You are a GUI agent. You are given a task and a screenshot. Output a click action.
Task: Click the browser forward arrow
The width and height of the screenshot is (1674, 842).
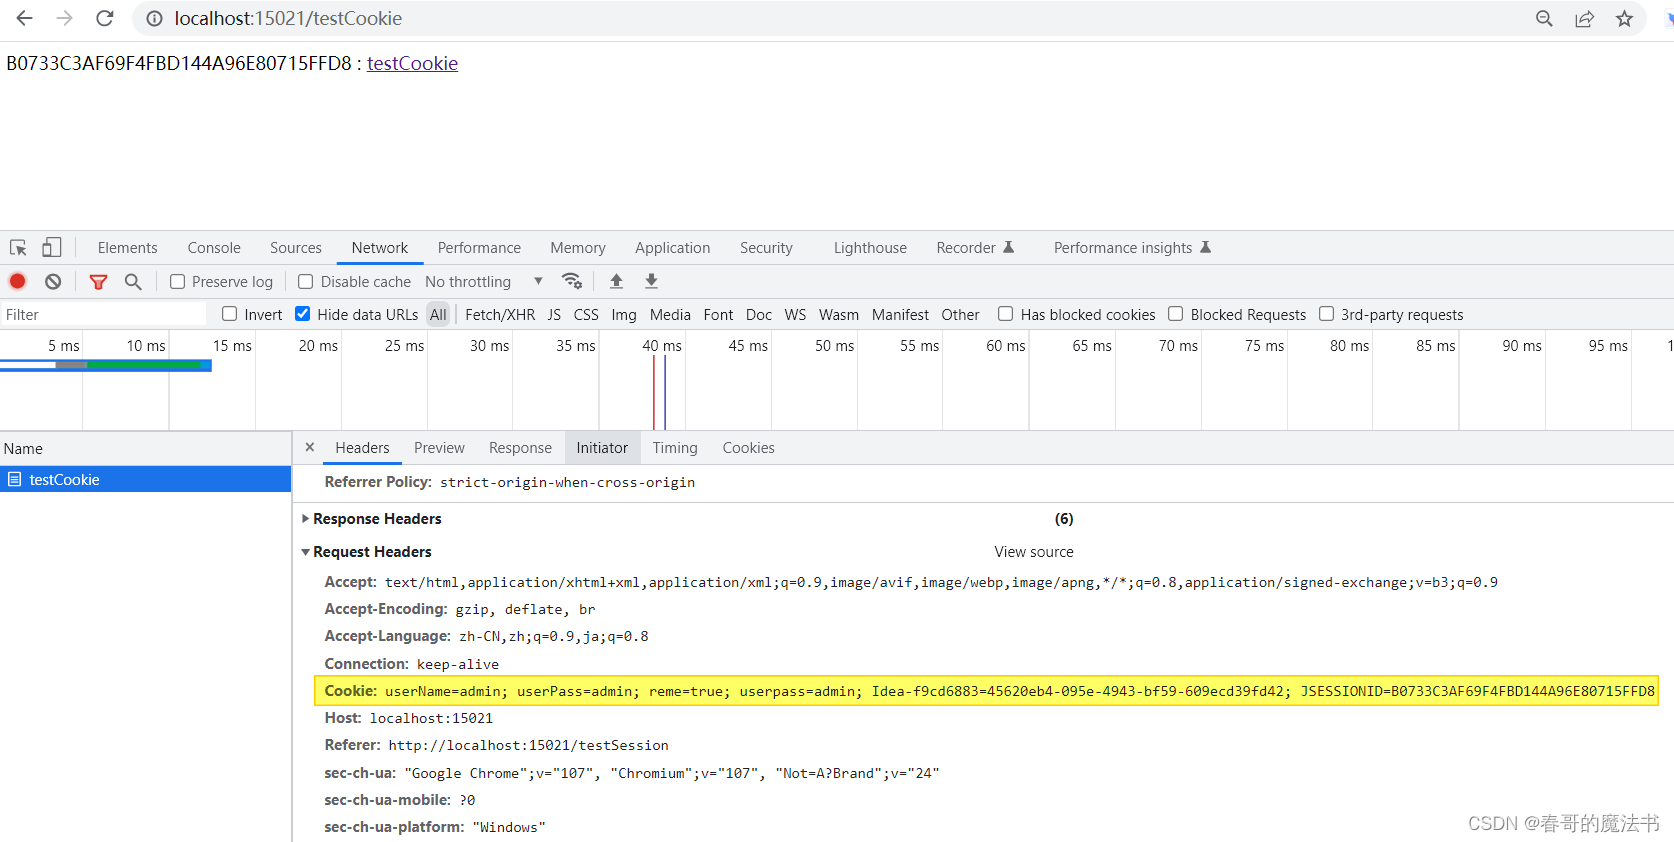pos(65,18)
